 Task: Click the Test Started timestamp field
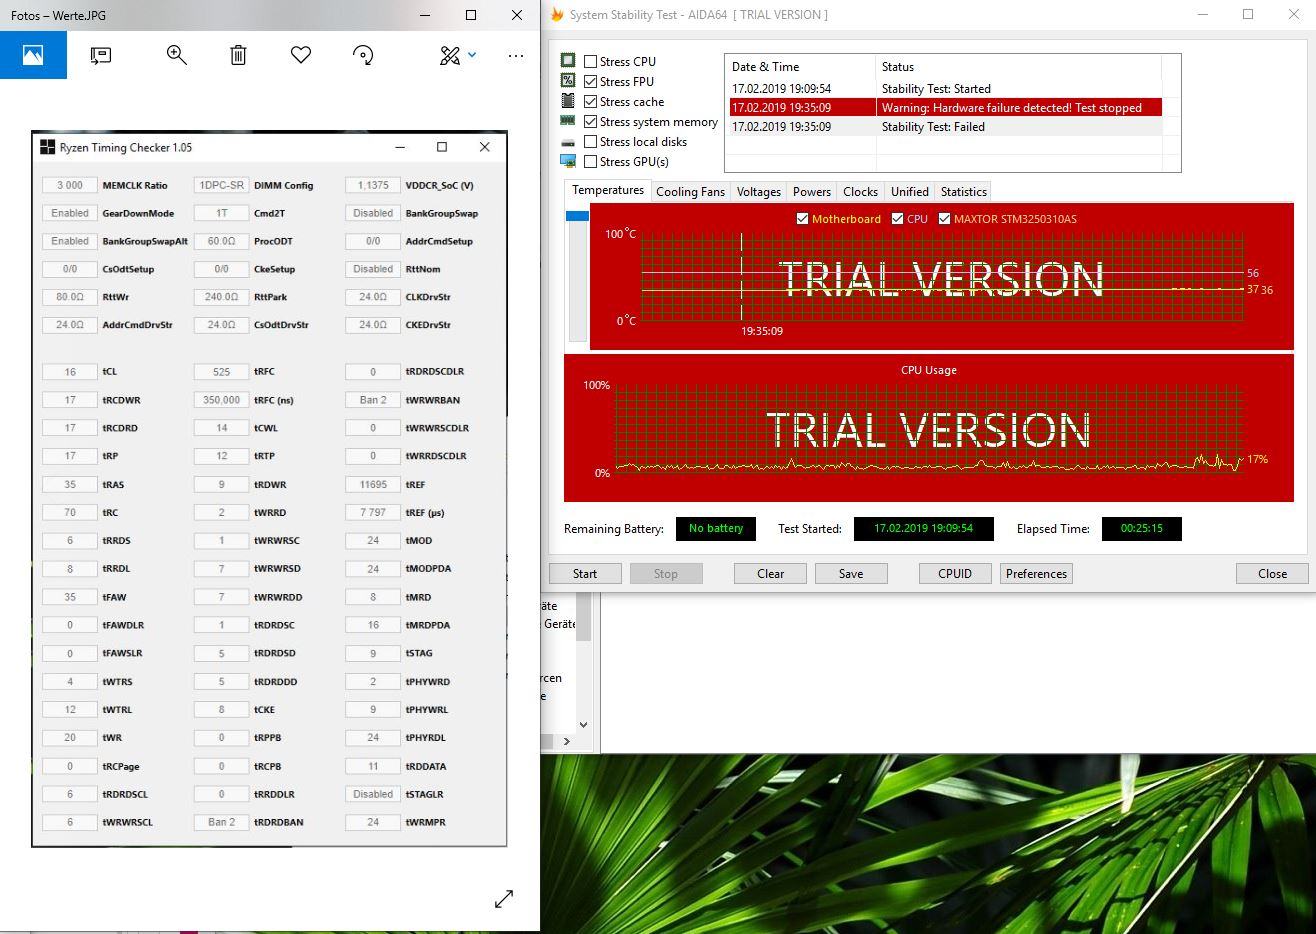tap(923, 529)
